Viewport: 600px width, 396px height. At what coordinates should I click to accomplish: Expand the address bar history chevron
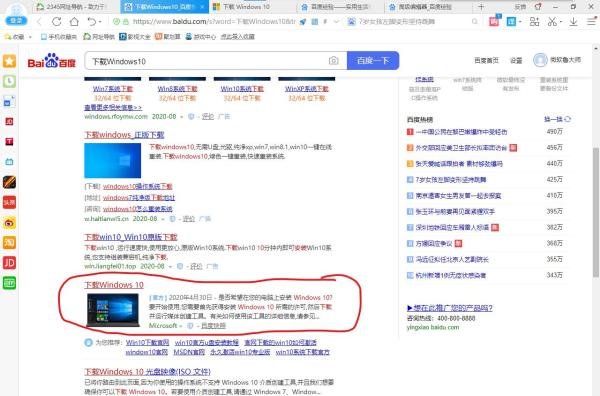(336, 22)
